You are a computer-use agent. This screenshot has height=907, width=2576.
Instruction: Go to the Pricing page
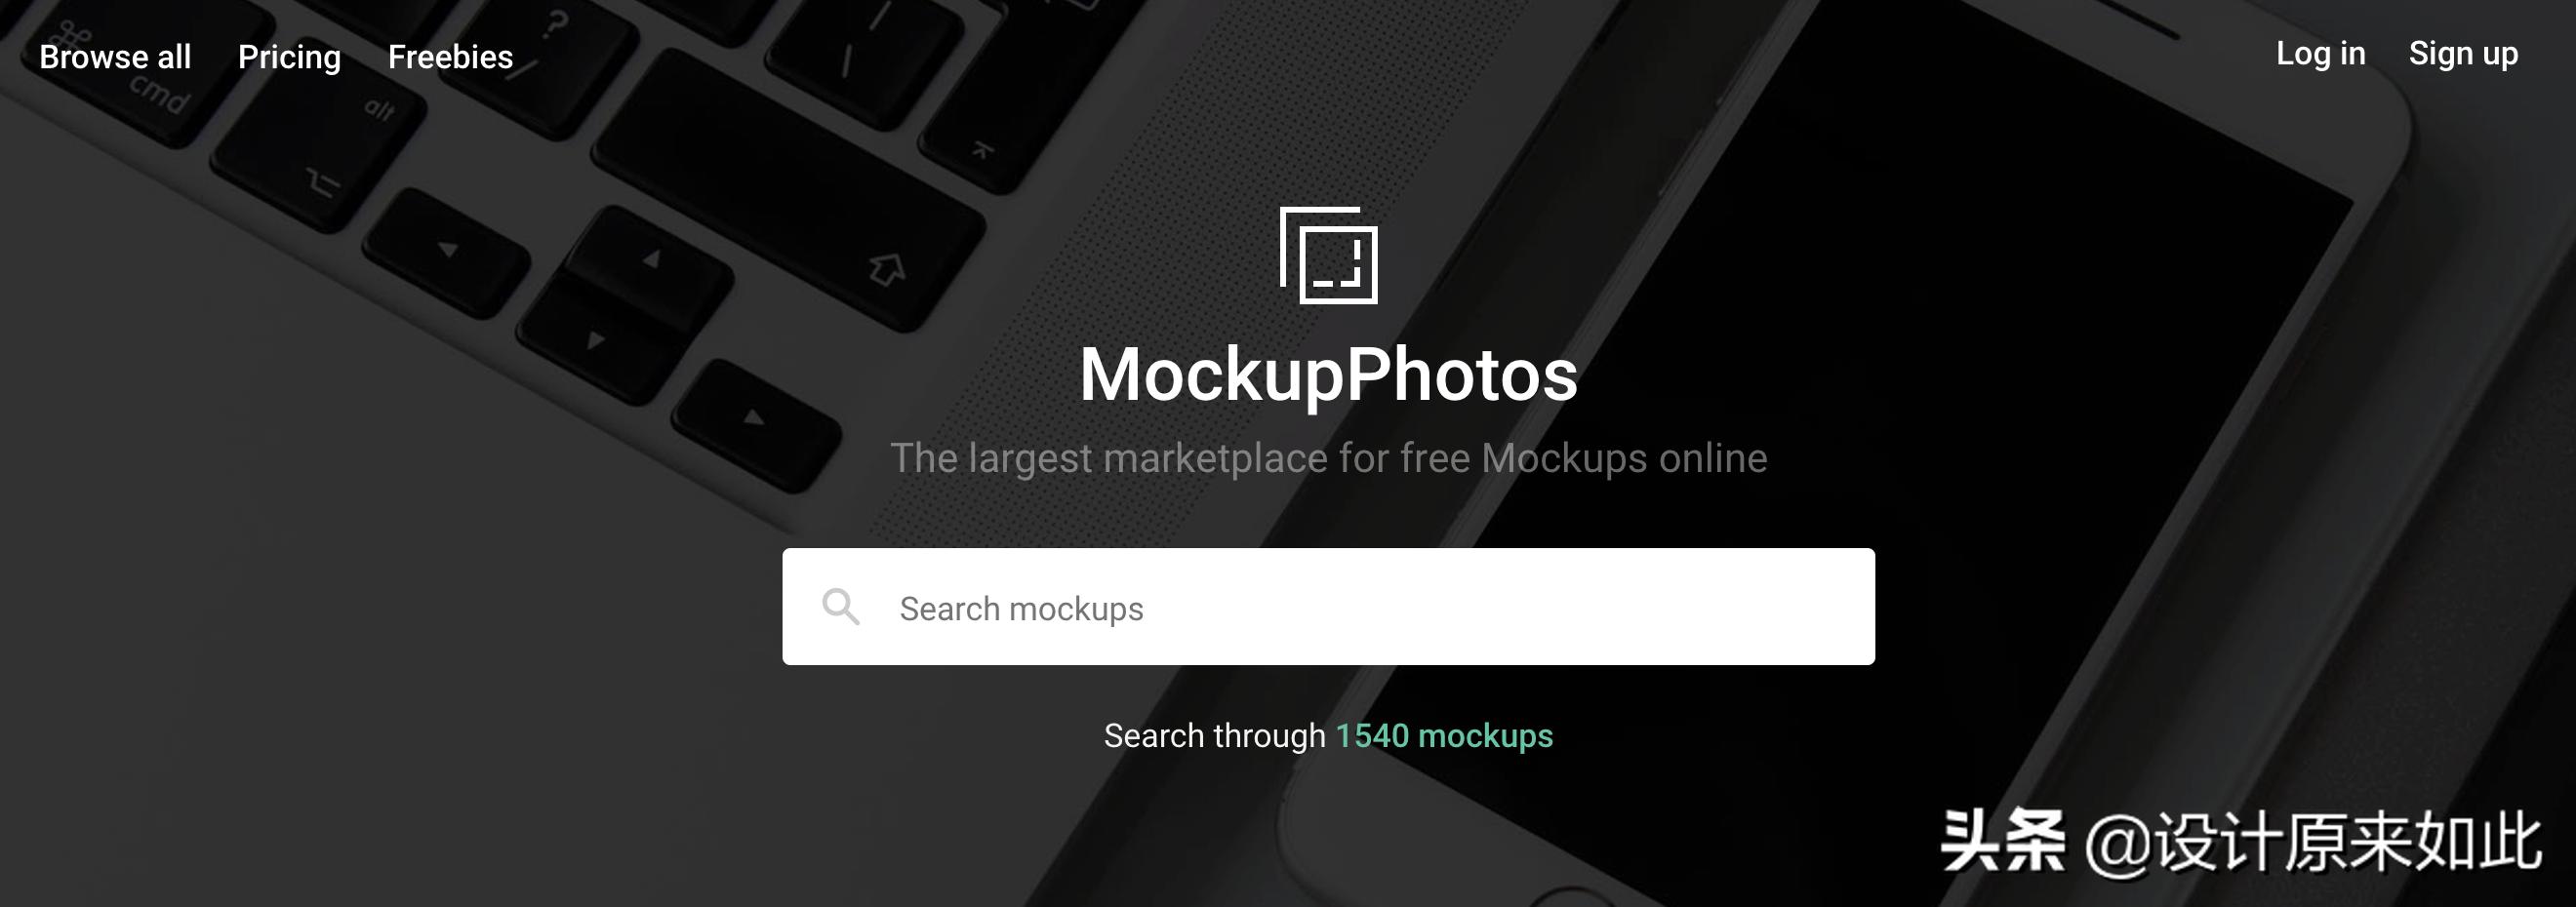click(x=289, y=57)
